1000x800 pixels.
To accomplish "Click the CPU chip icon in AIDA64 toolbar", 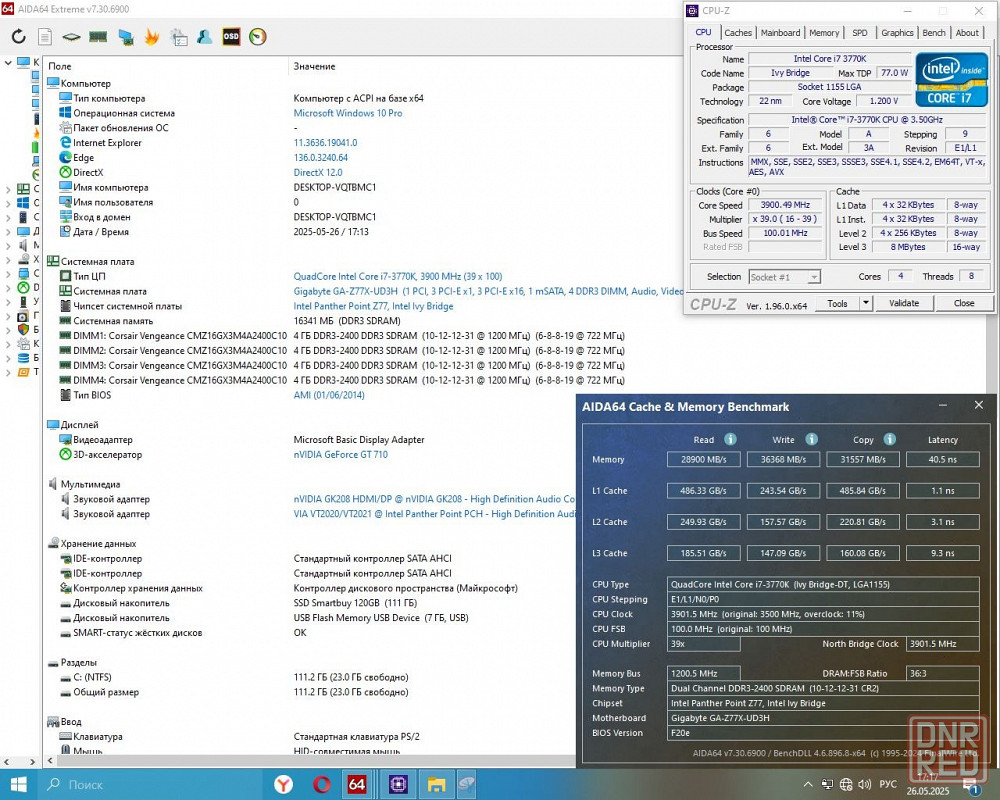I will [71, 37].
